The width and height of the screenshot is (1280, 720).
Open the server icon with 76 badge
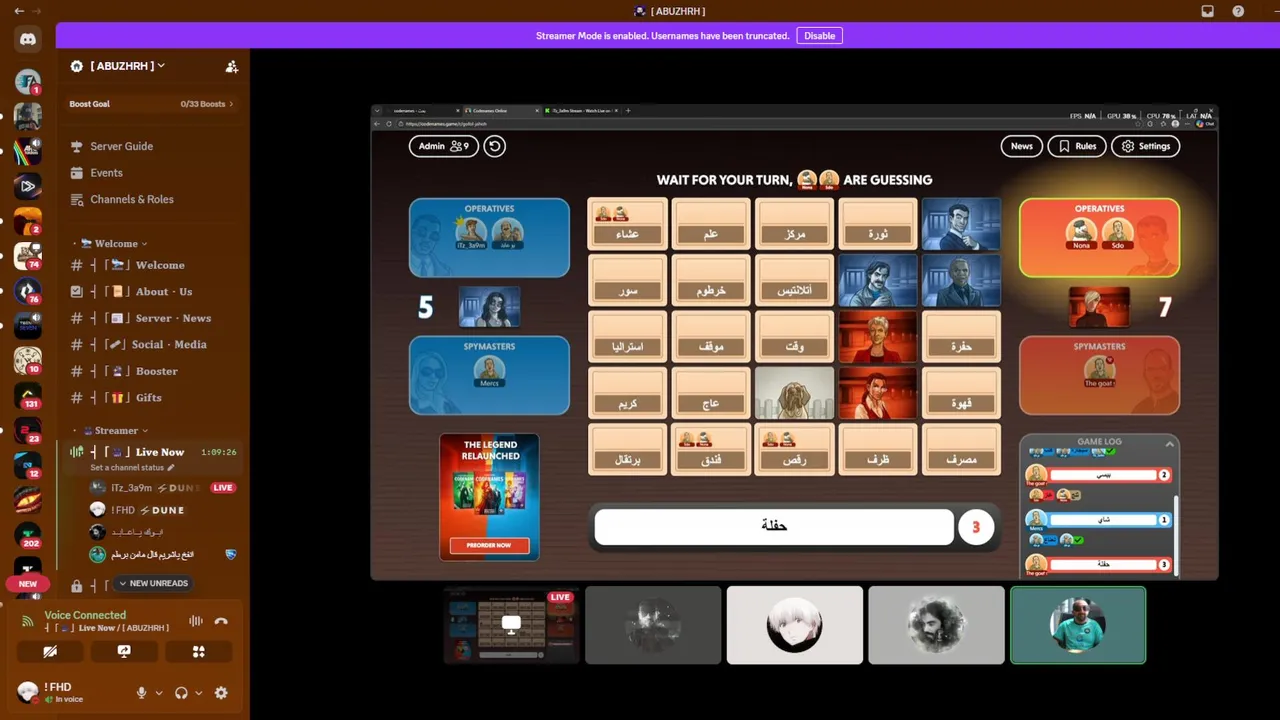[x=28, y=291]
